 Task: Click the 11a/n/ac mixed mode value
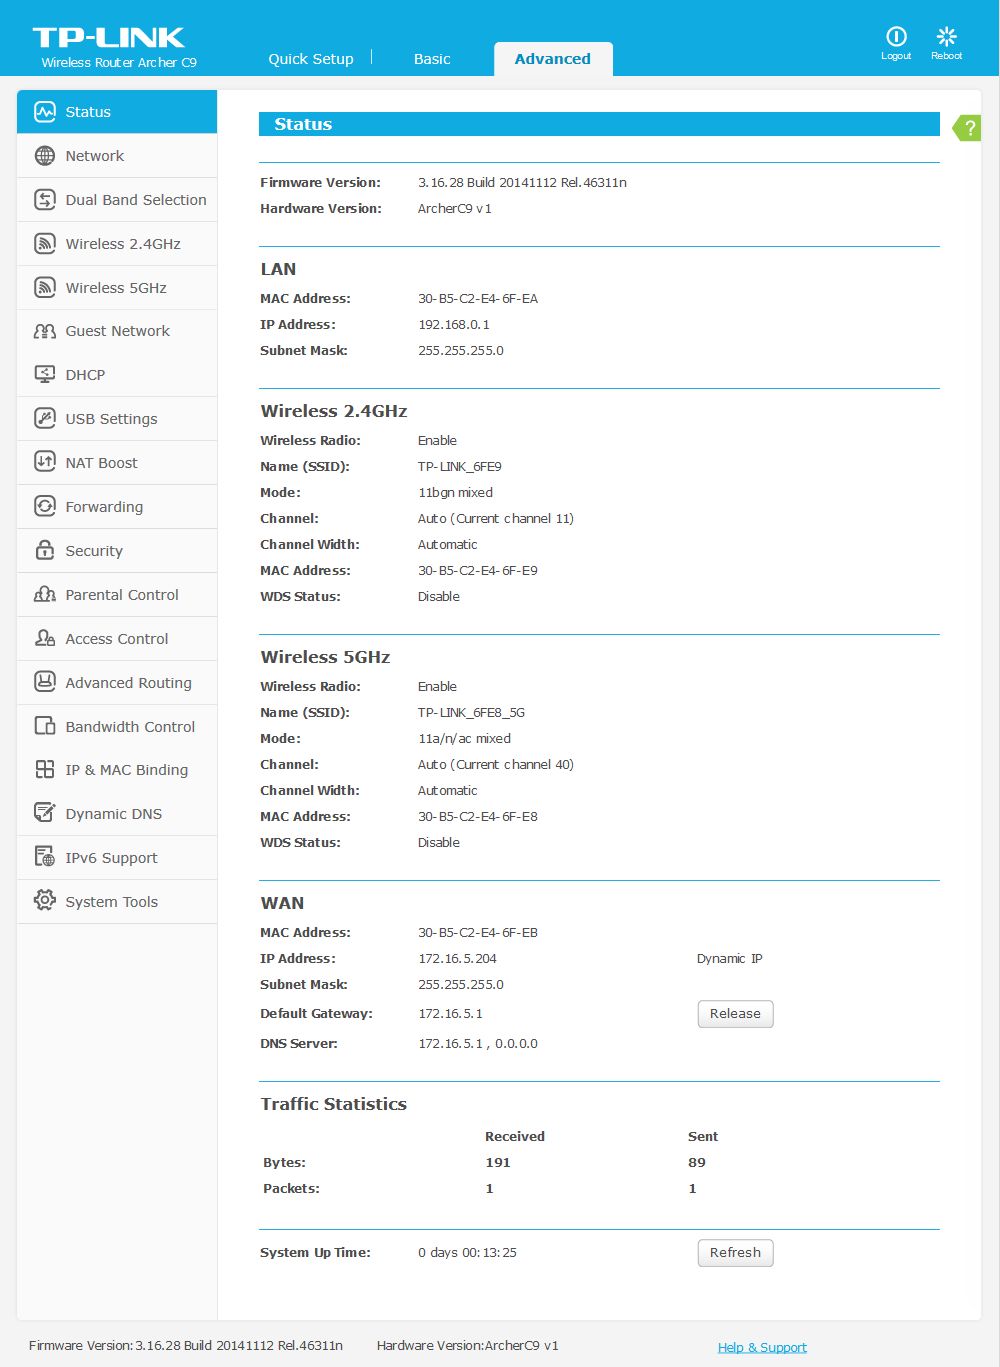tap(464, 739)
